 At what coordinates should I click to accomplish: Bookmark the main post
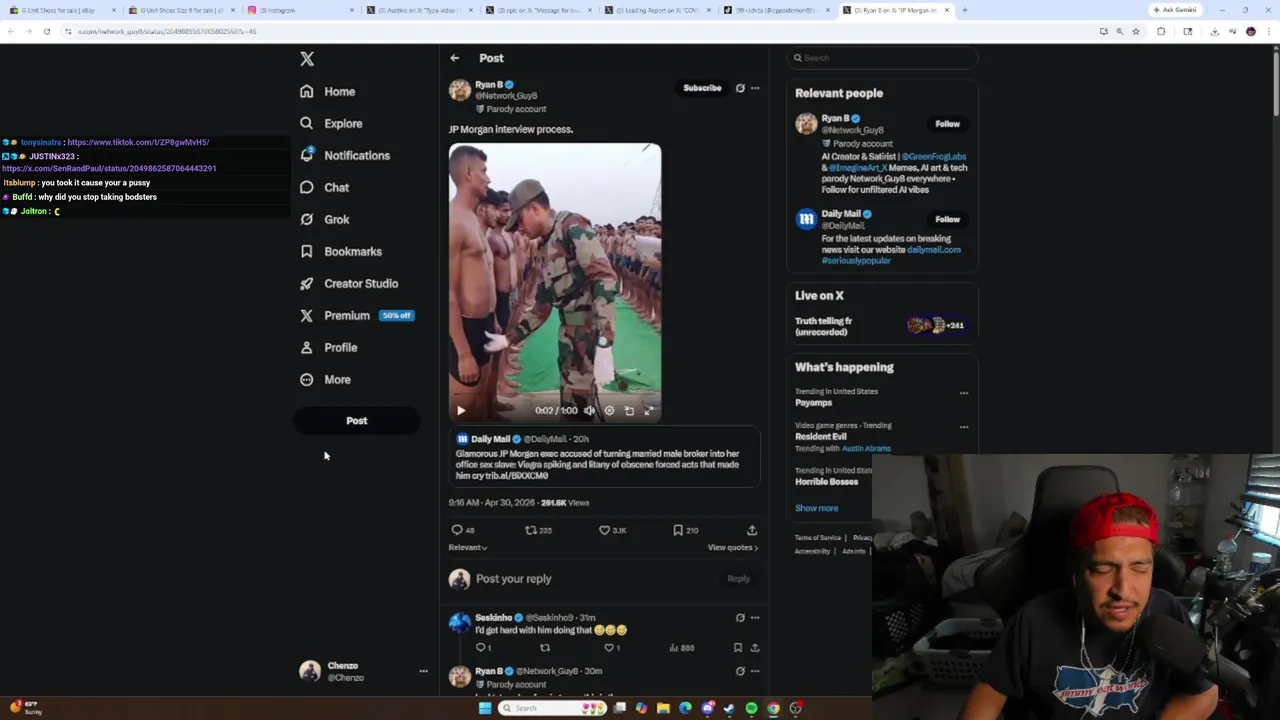[678, 530]
